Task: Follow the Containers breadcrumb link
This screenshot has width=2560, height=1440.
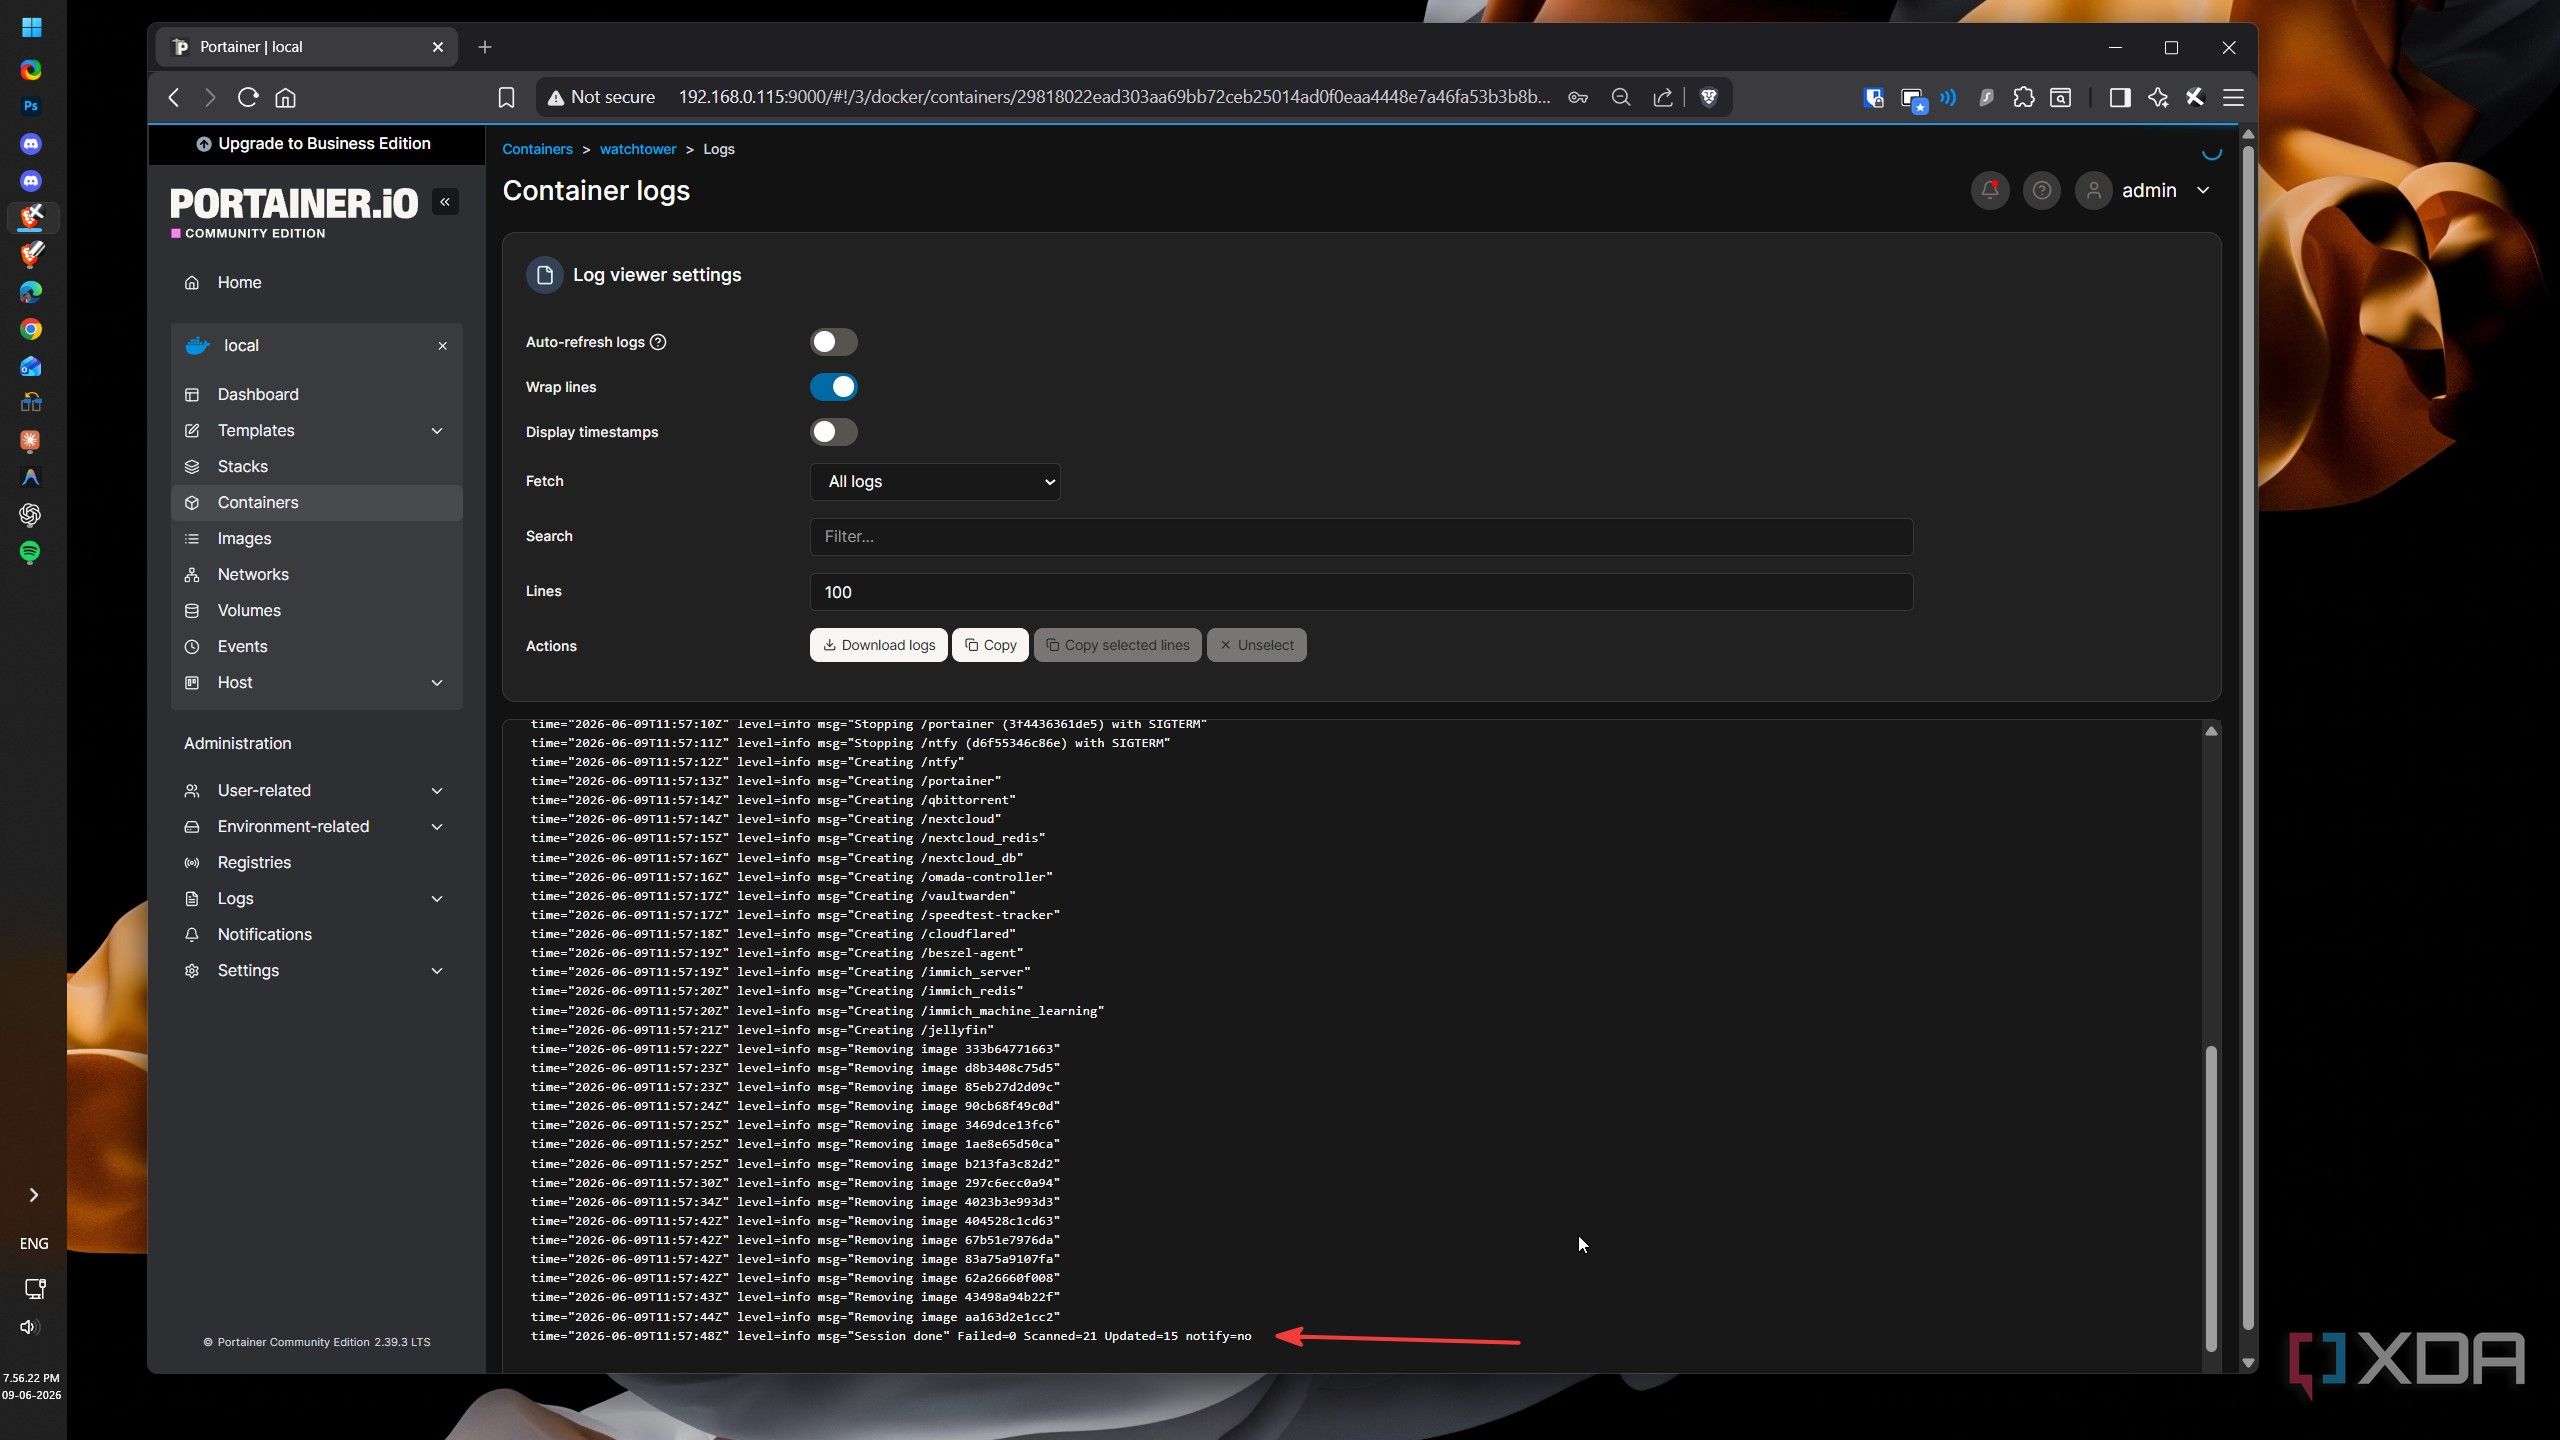Action: pyautogui.click(x=537, y=149)
